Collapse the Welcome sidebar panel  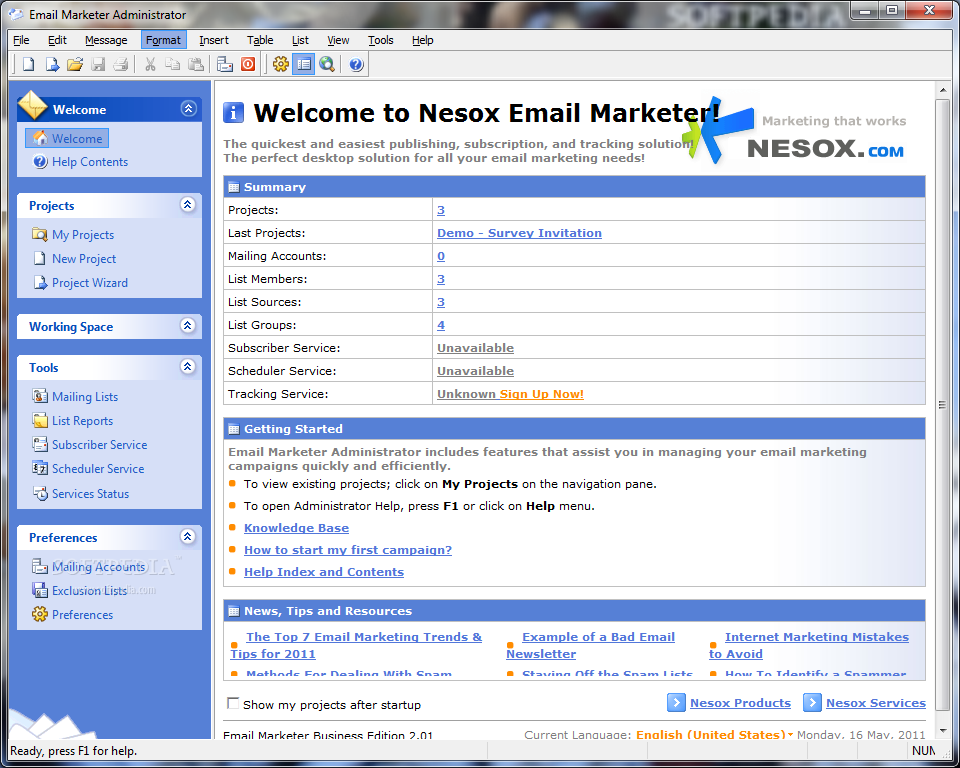coord(188,108)
